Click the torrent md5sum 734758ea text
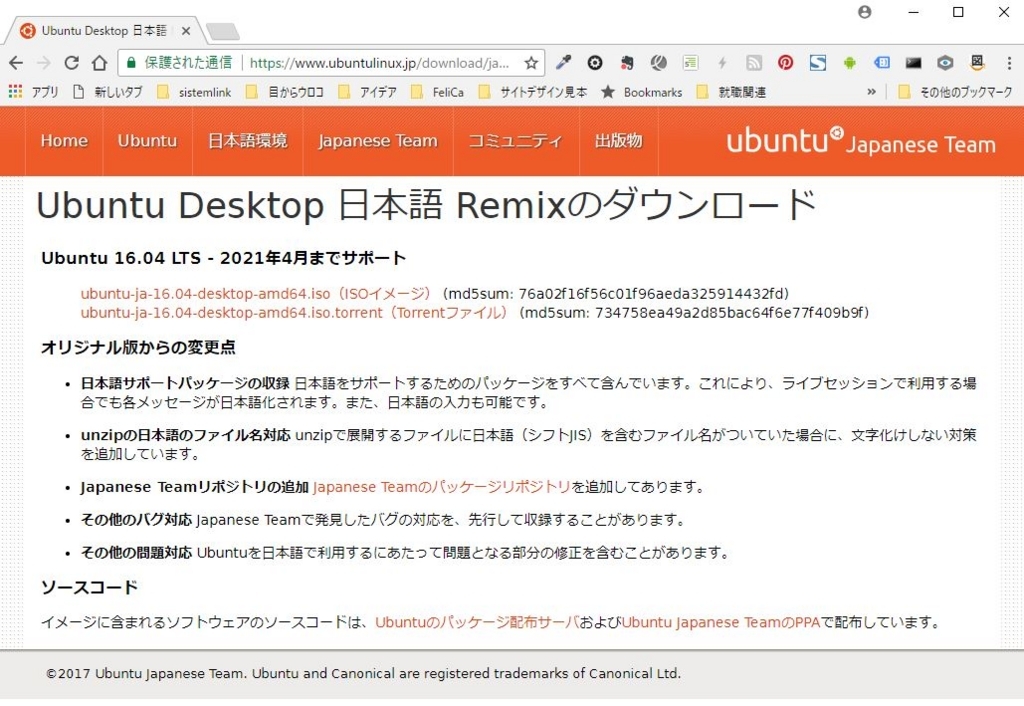Image resolution: width=1024 pixels, height=706 pixels. click(694, 313)
